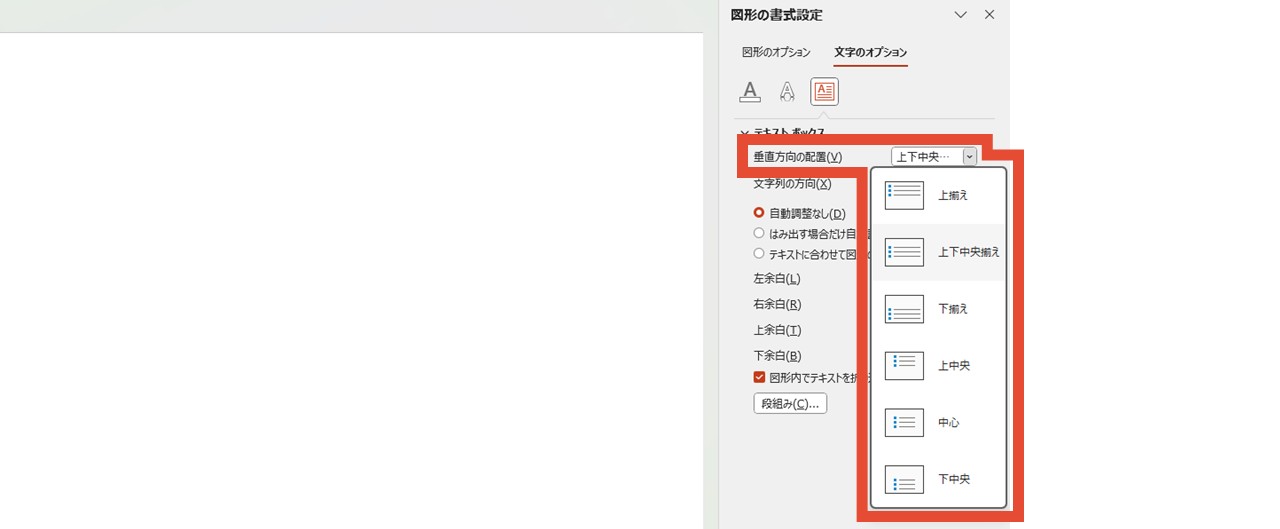Select 自動調整なし radio button
Screen dimensions: 1280x529
pos(759,213)
